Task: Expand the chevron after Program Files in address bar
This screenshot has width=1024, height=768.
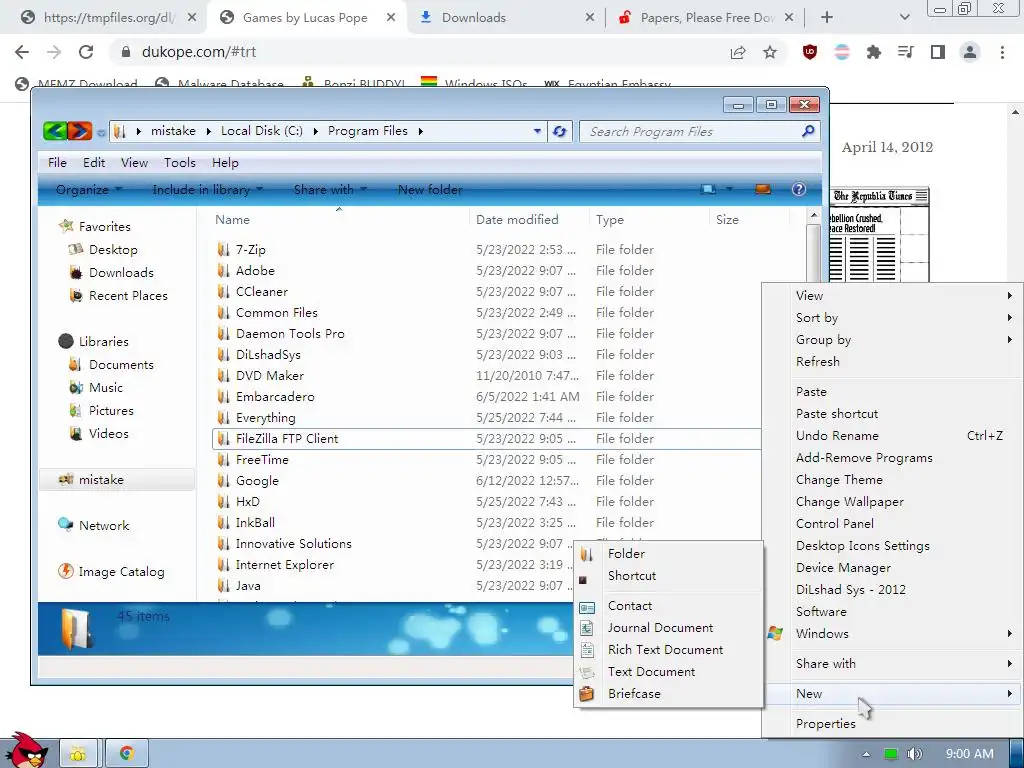Action: (x=421, y=131)
